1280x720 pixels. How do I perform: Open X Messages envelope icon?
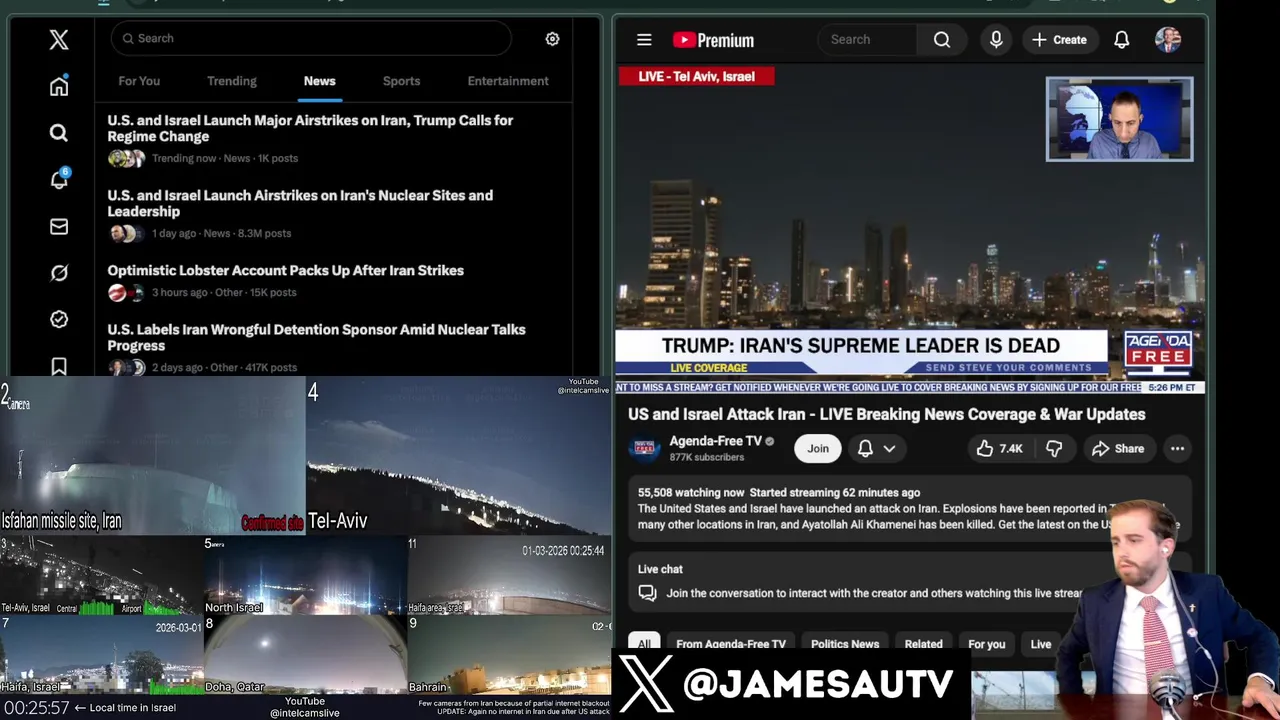(59, 227)
